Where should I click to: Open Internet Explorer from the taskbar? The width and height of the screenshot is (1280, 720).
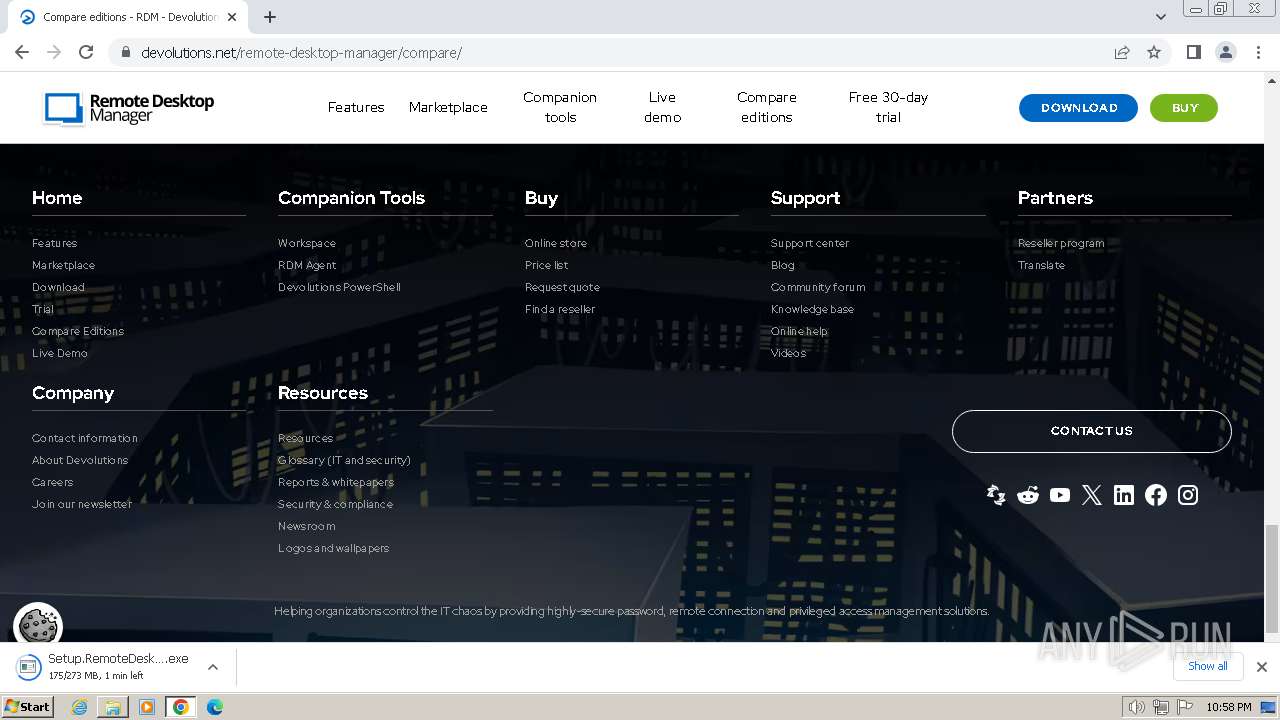[x=80, y=707]
